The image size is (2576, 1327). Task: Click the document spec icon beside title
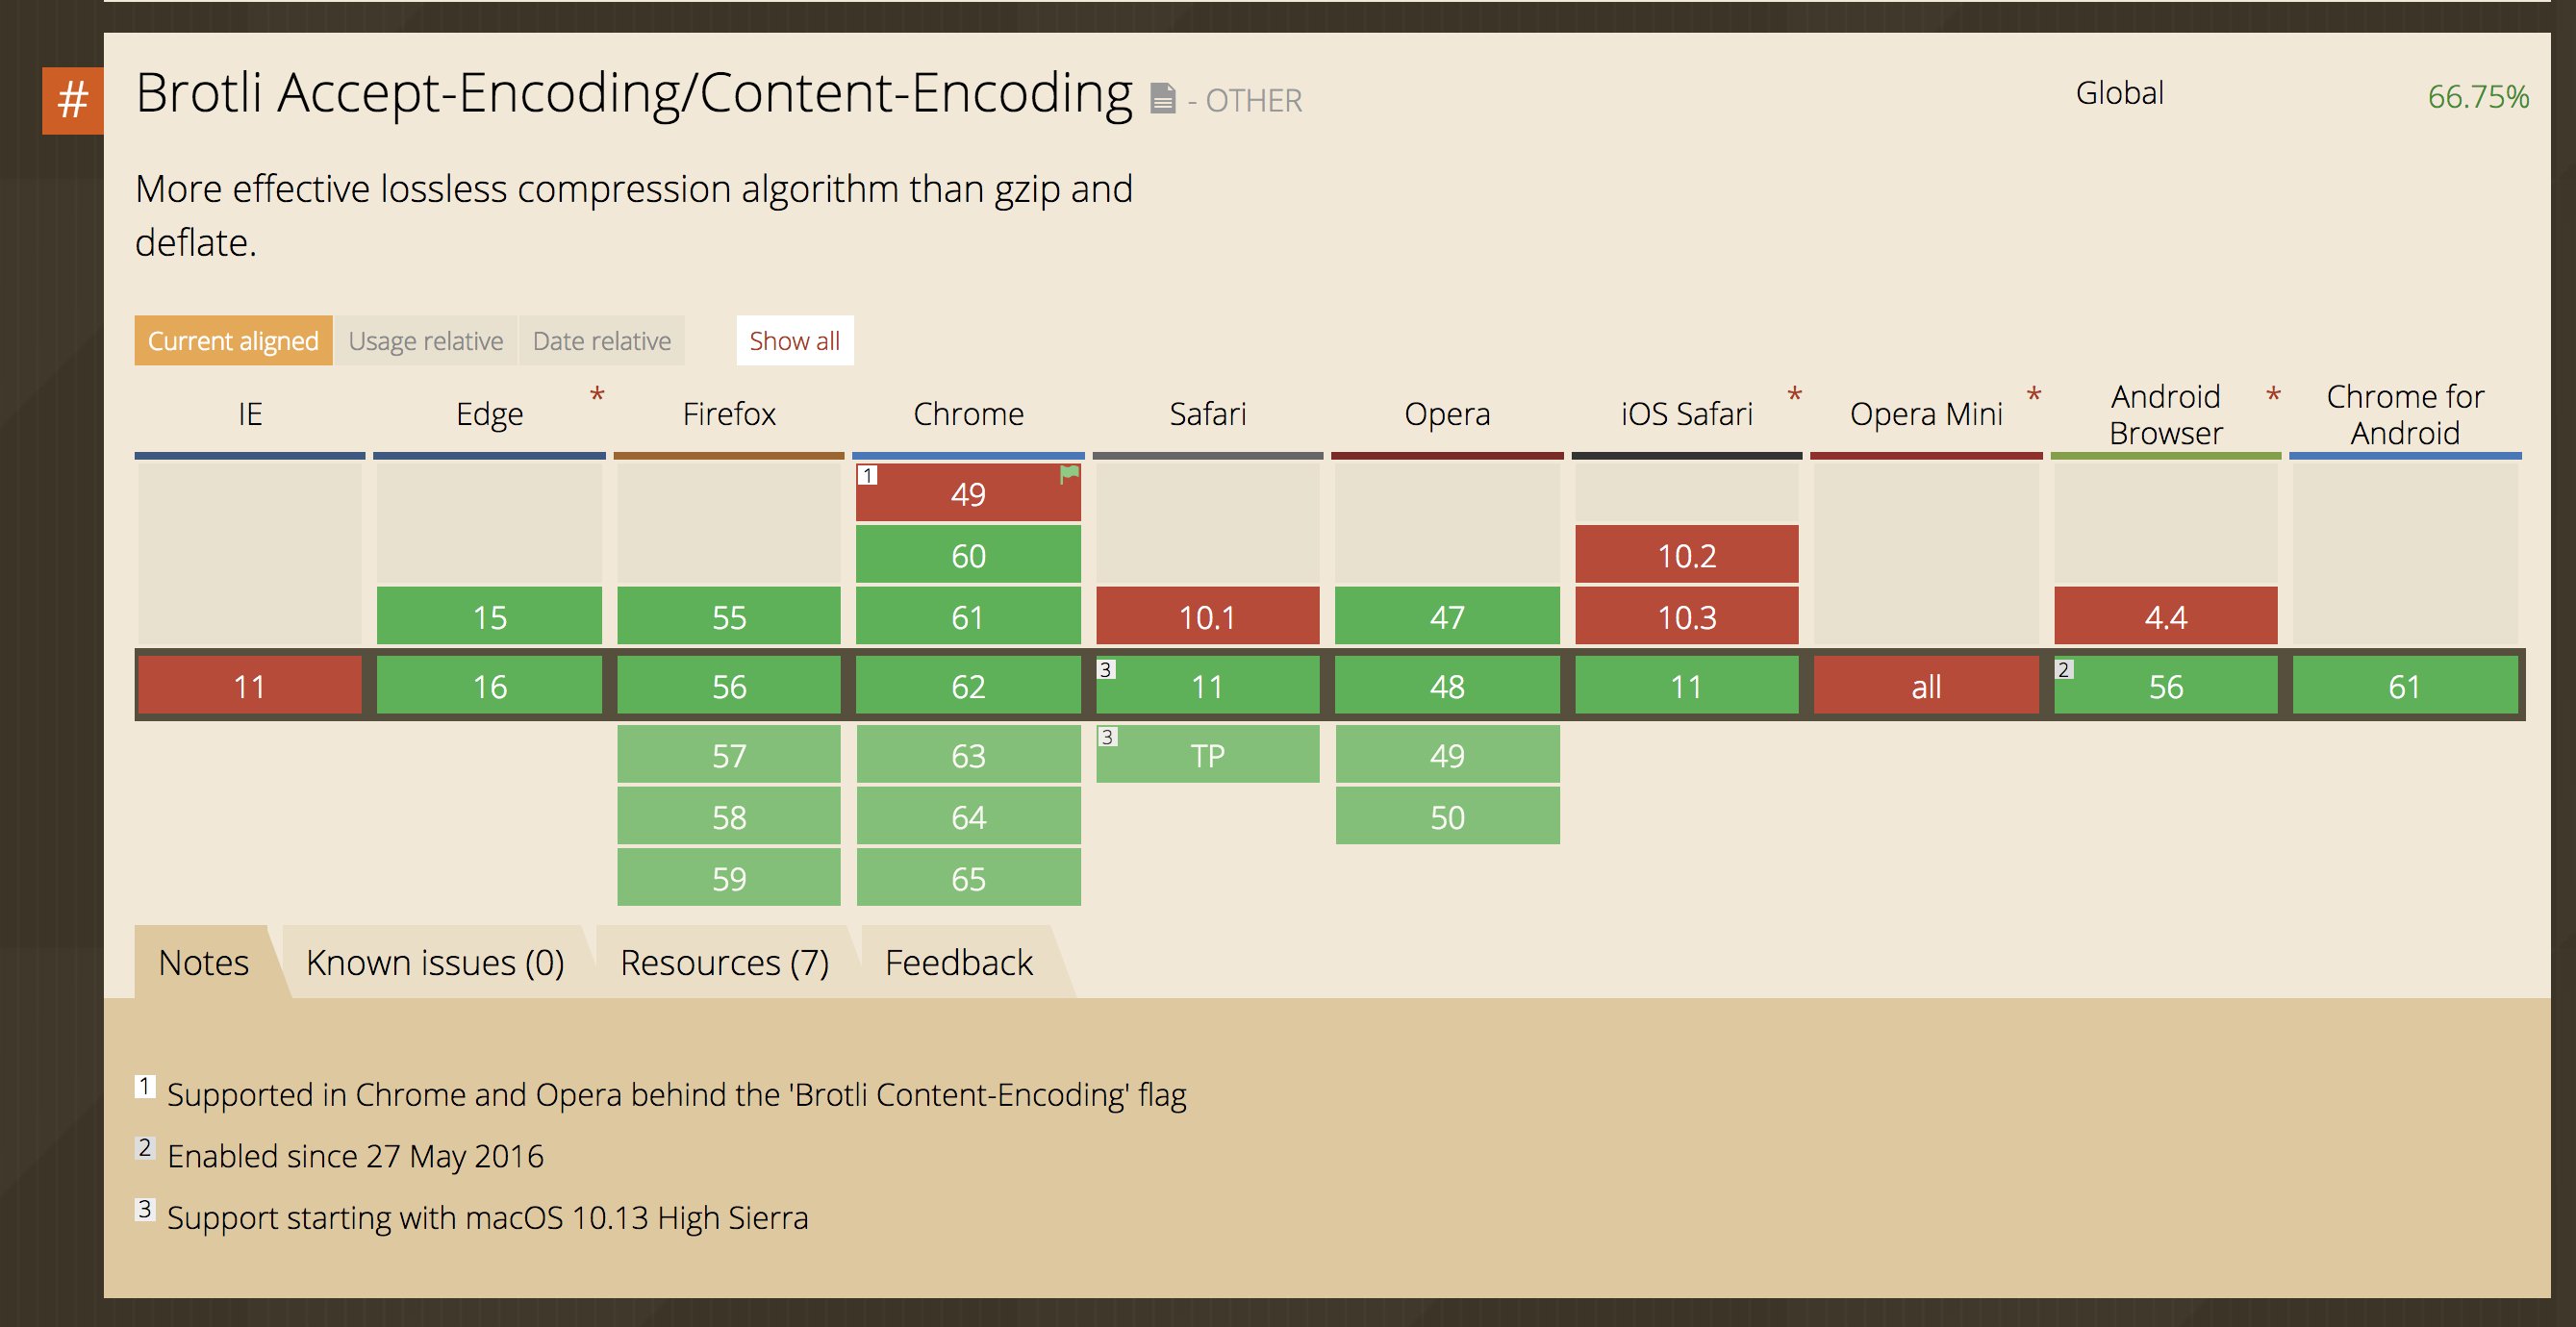coord(1162,99)
